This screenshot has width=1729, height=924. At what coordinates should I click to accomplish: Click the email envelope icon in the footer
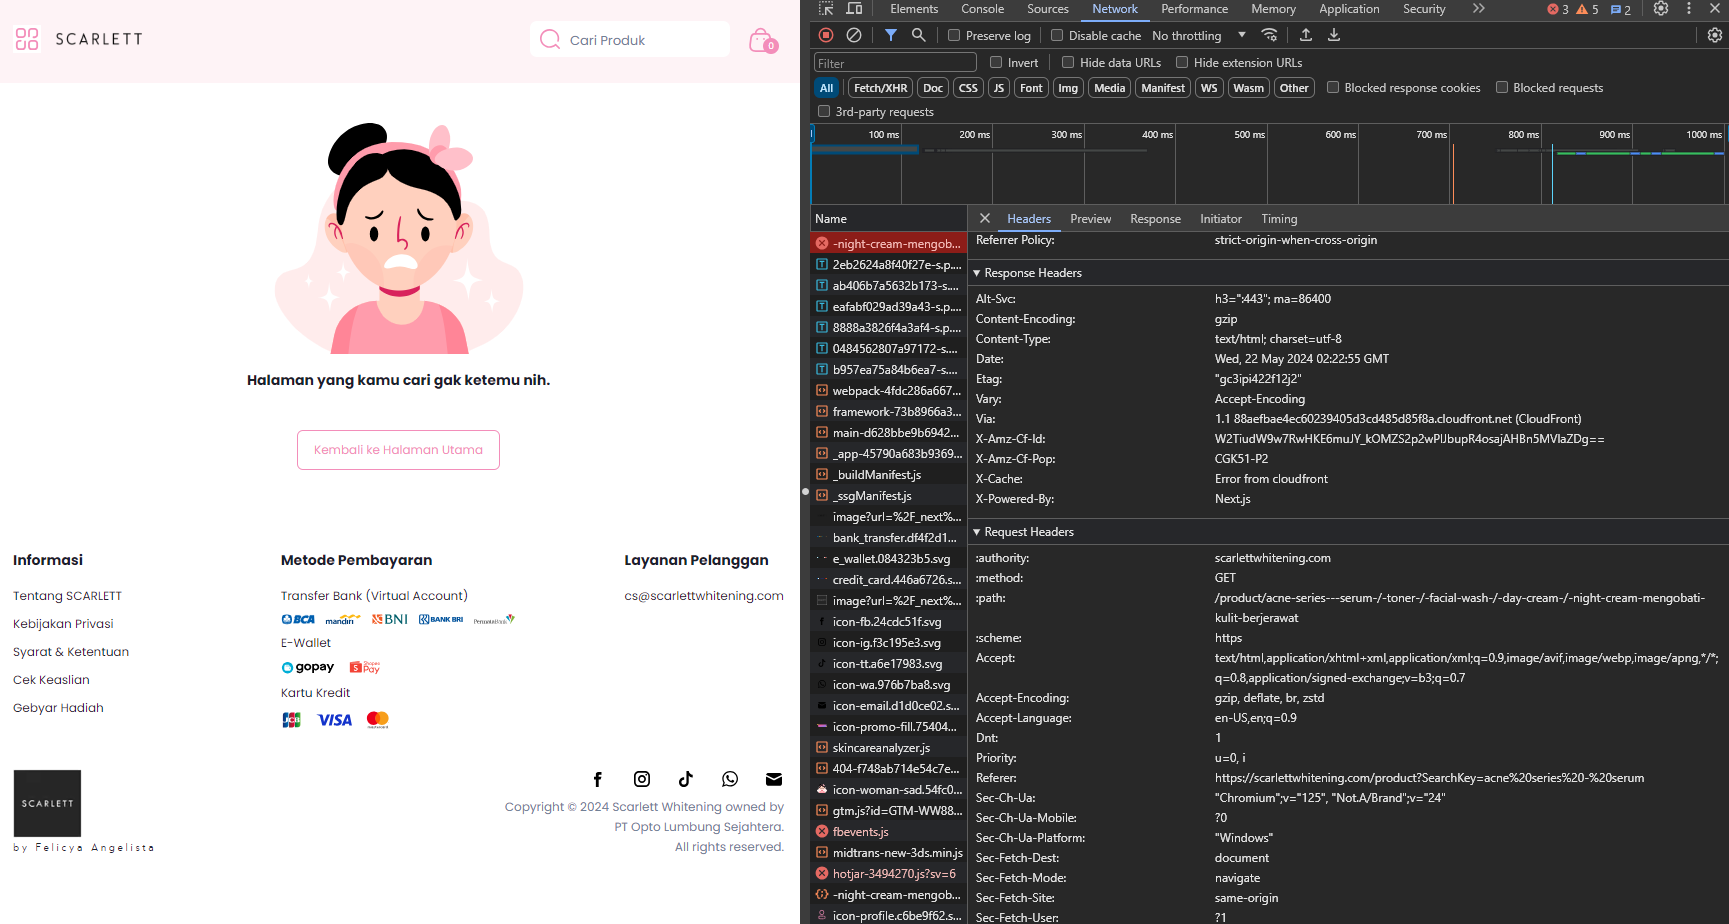[x=774, y=779]
